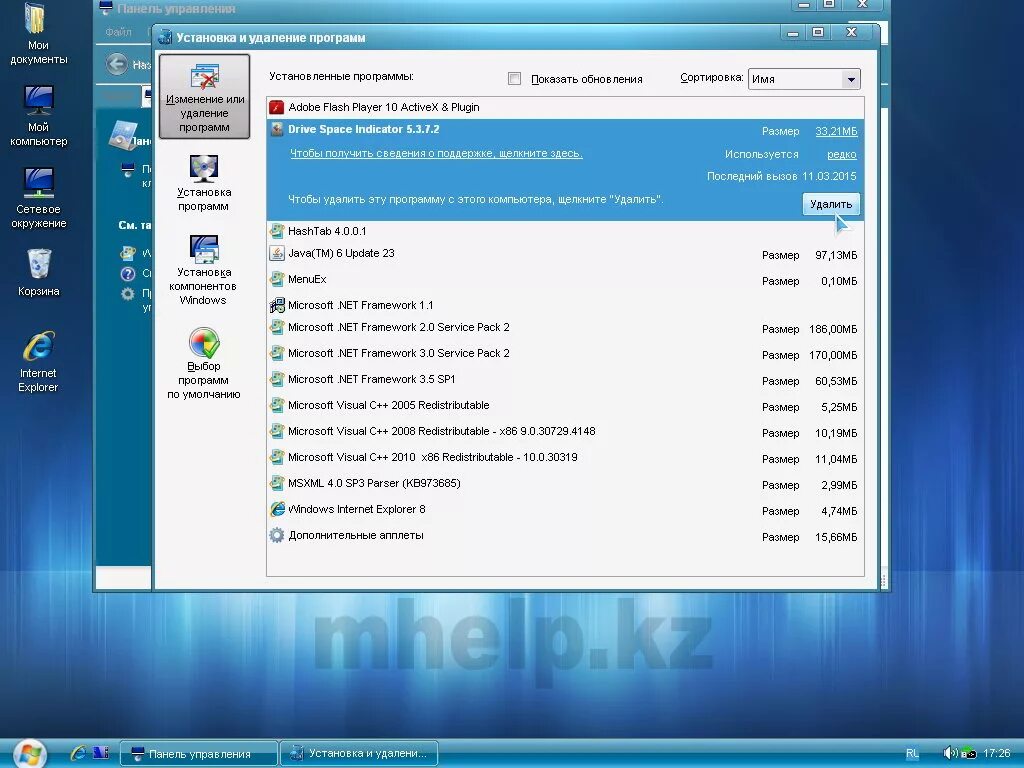Click size value 186,00МБ
1024x768 pixels.
833,329
